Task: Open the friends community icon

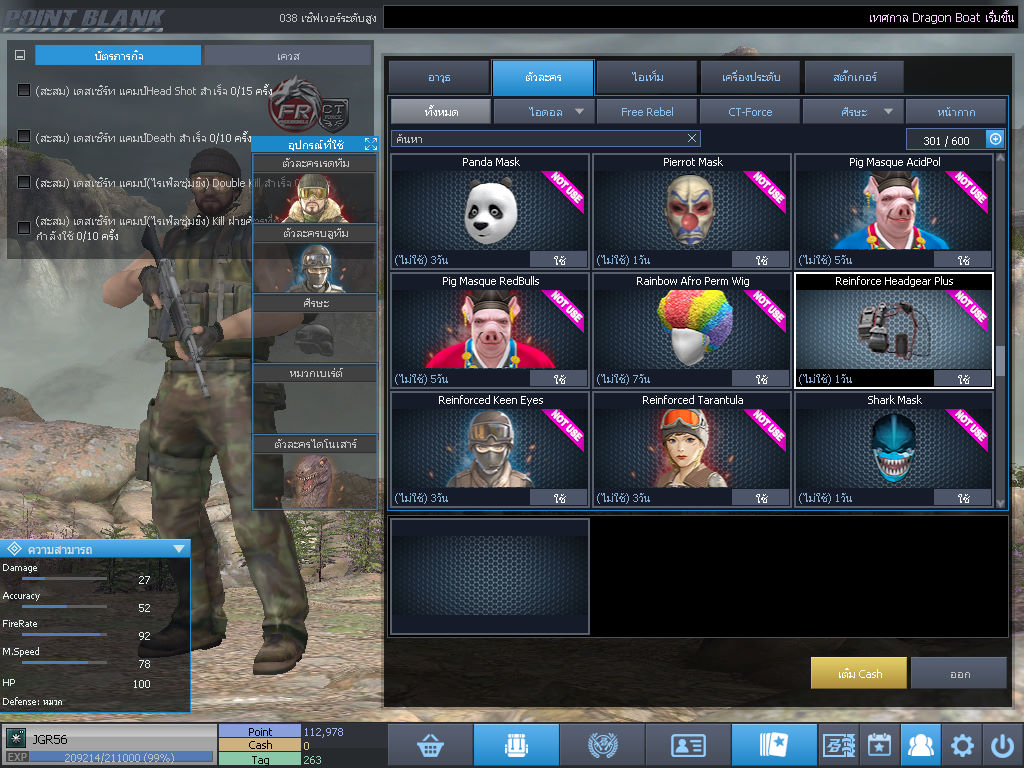Action: (920, 744)
